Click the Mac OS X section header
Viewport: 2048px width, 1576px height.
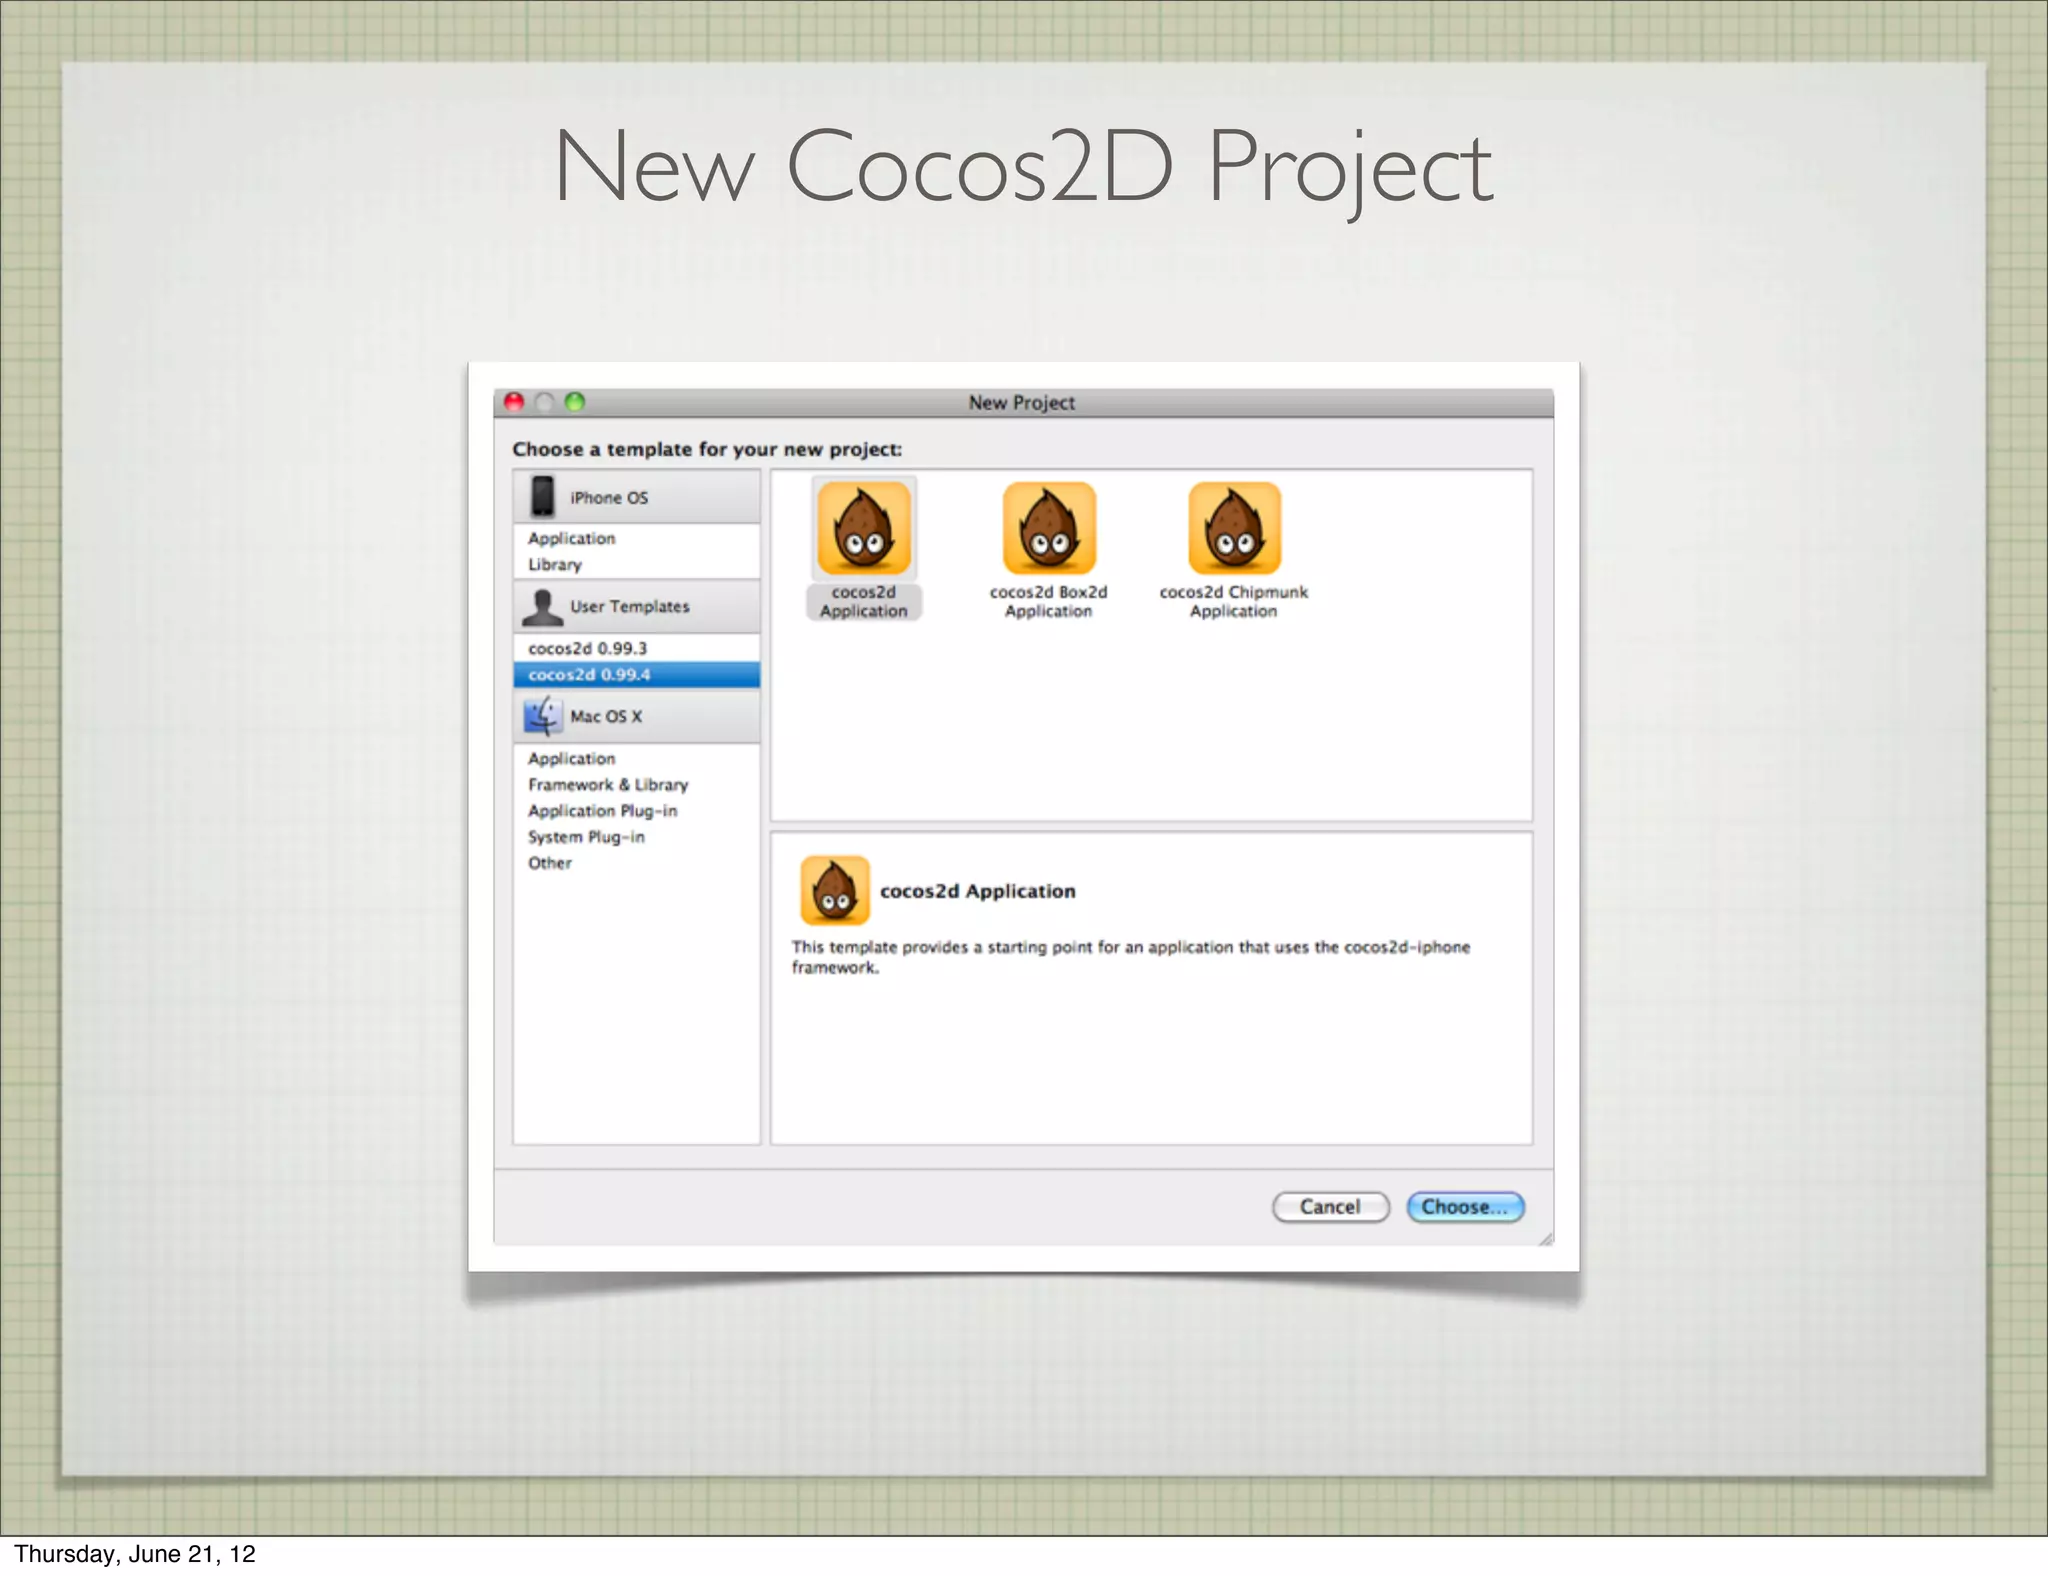click(x=636, y=716)
